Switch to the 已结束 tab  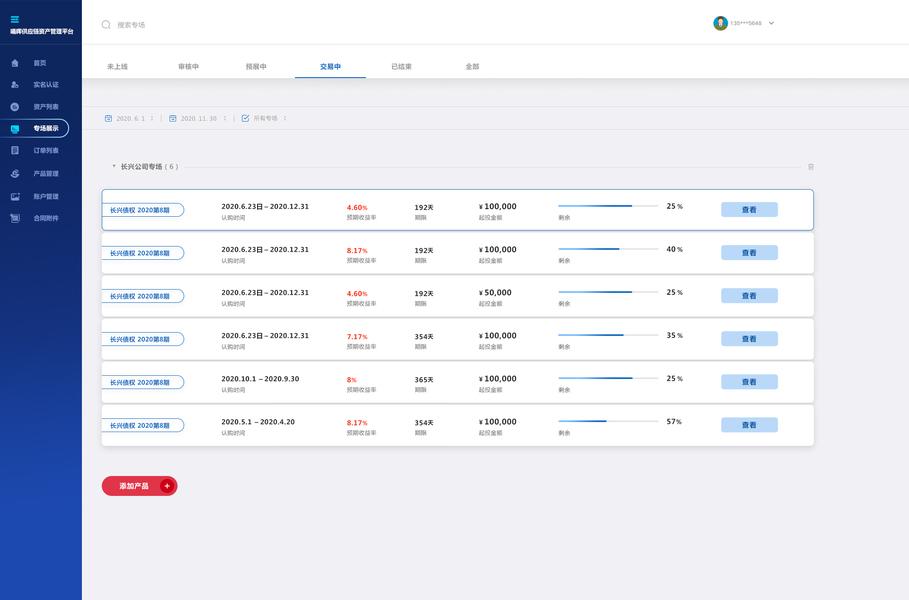click(401, 67)
